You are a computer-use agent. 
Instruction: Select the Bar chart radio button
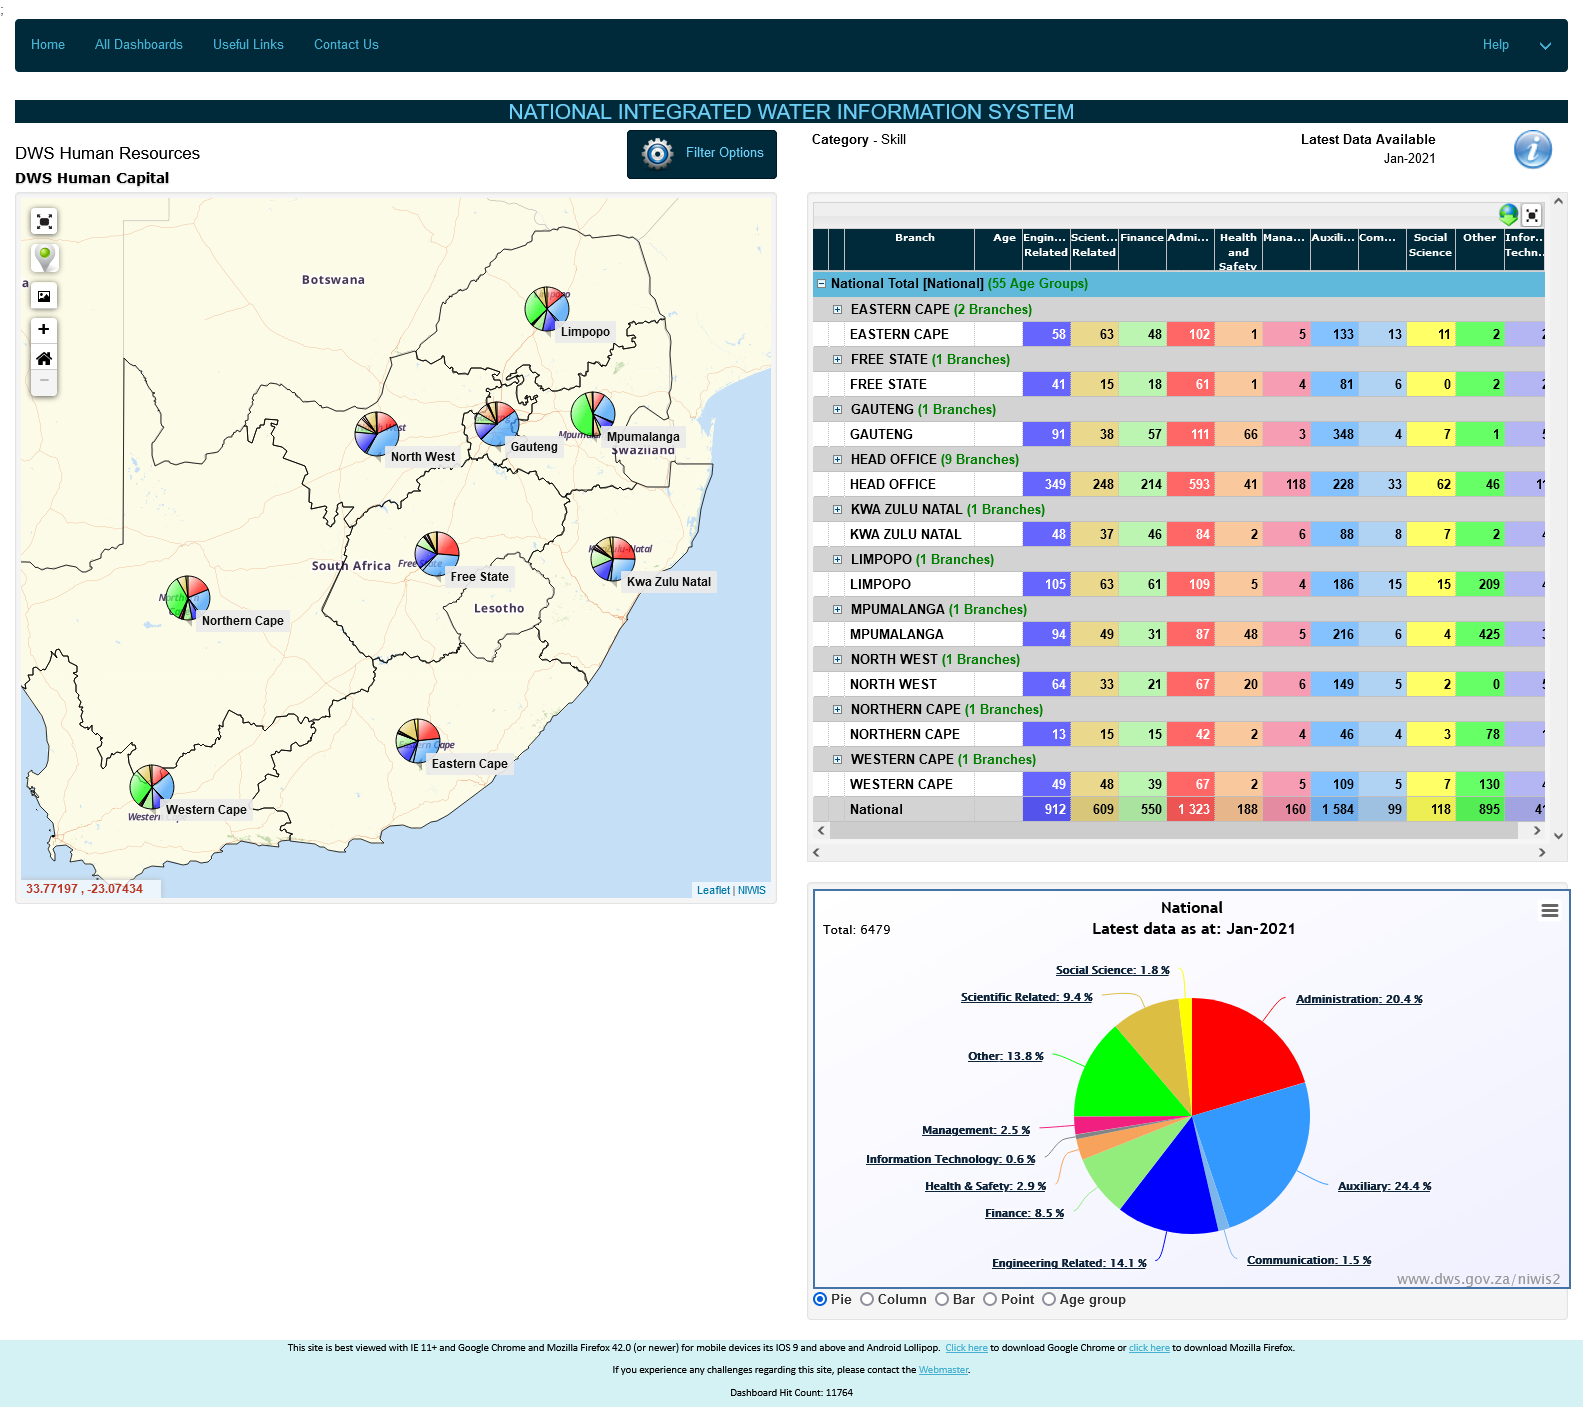pos(942,1299)
